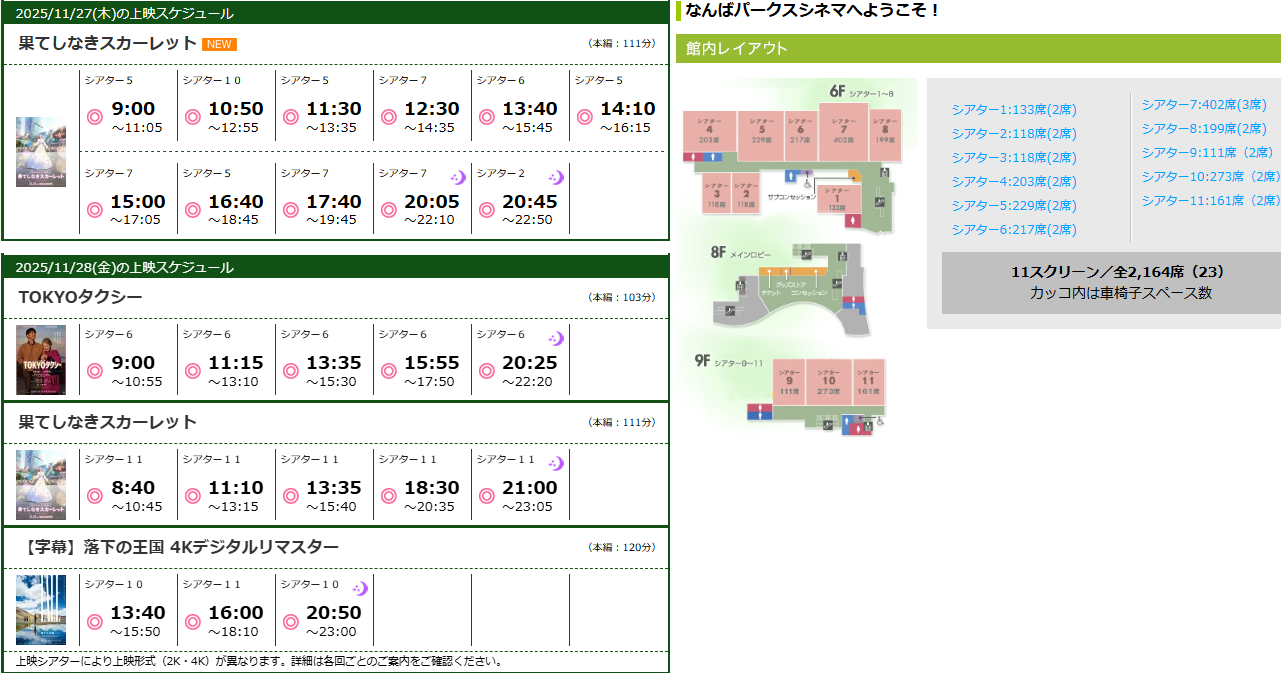
Task: Click availability icon beside the 21:00 showtime
Action: click(x=487, y=496)
